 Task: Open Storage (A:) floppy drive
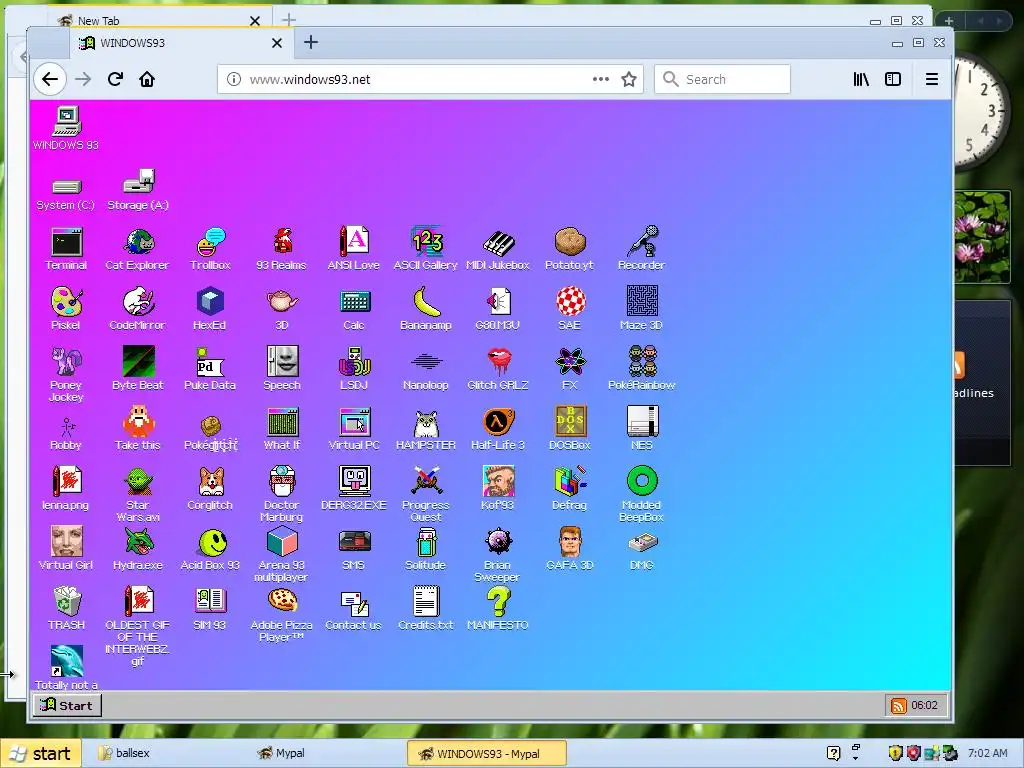point(138,189)
